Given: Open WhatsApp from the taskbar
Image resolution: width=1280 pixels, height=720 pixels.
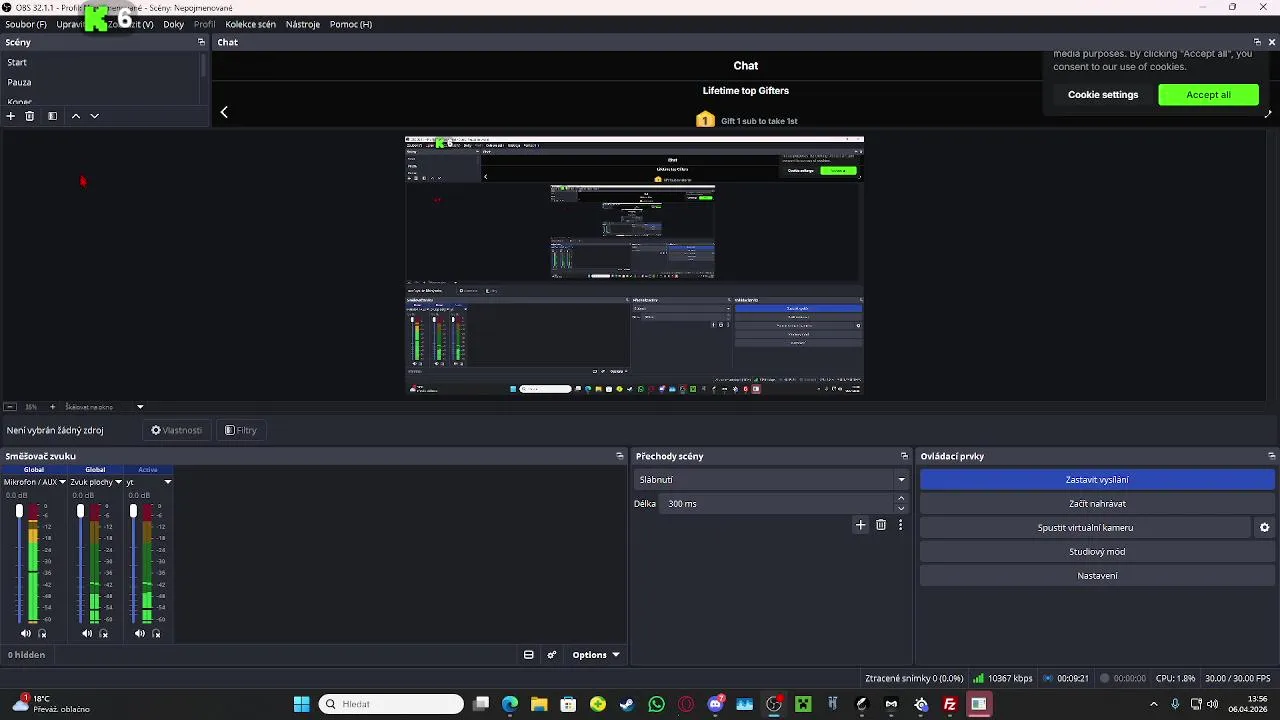Looking at the screenshot, I should click(x=656, y=704).
